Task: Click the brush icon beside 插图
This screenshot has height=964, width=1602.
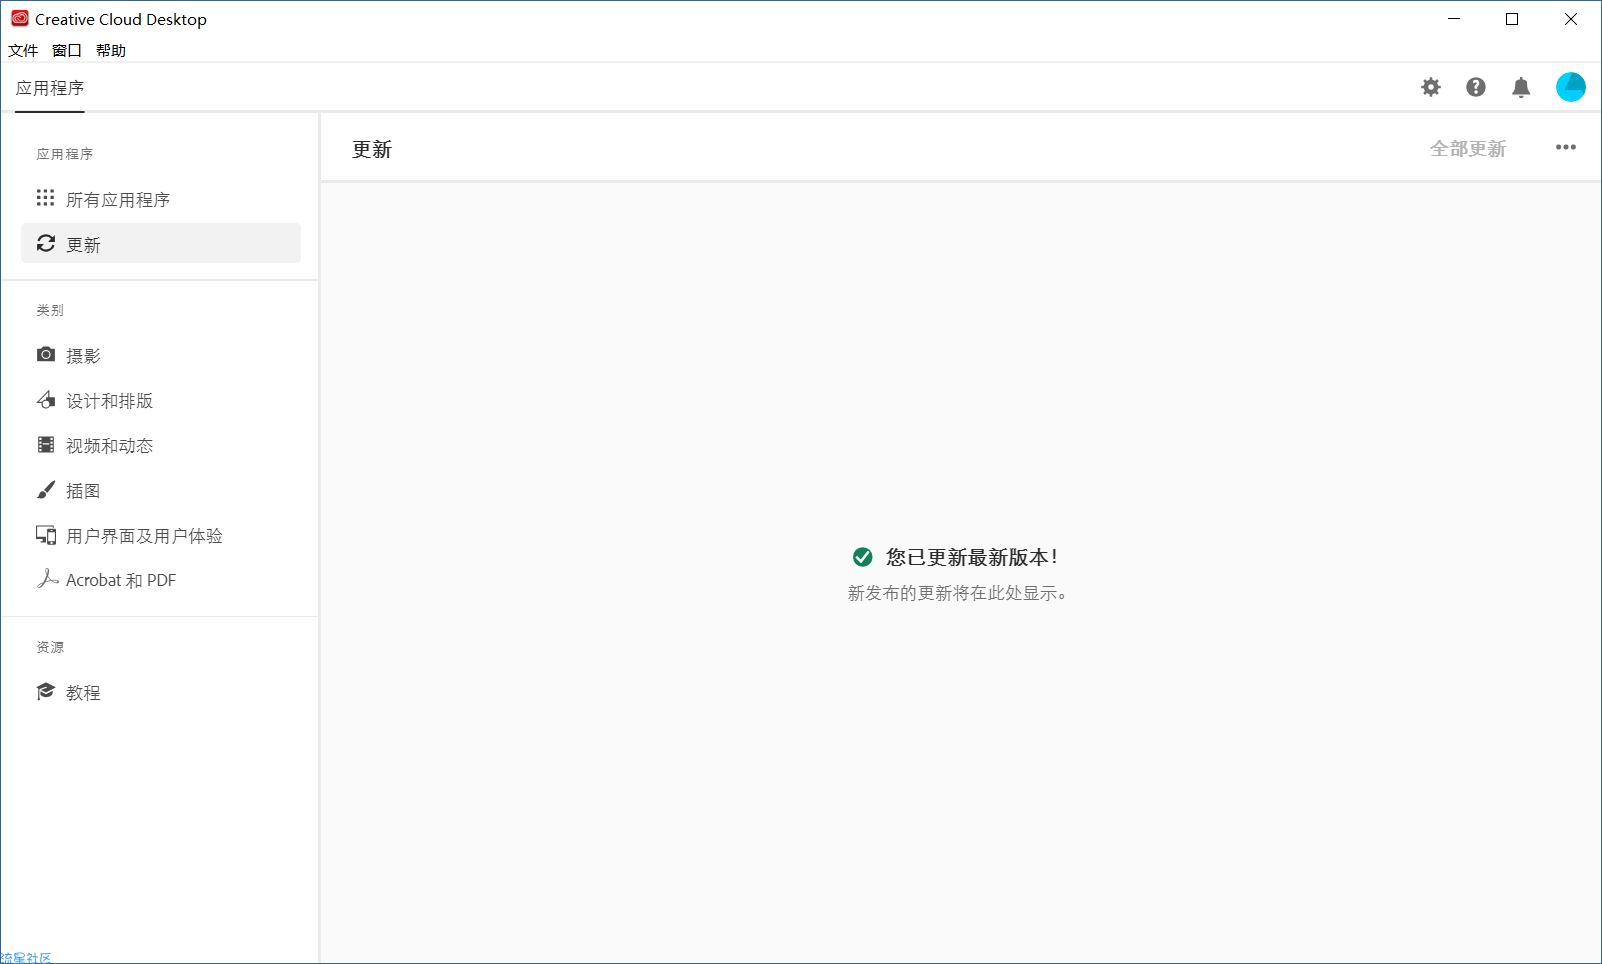Action: pyautogui.click(x=46, y=489)
